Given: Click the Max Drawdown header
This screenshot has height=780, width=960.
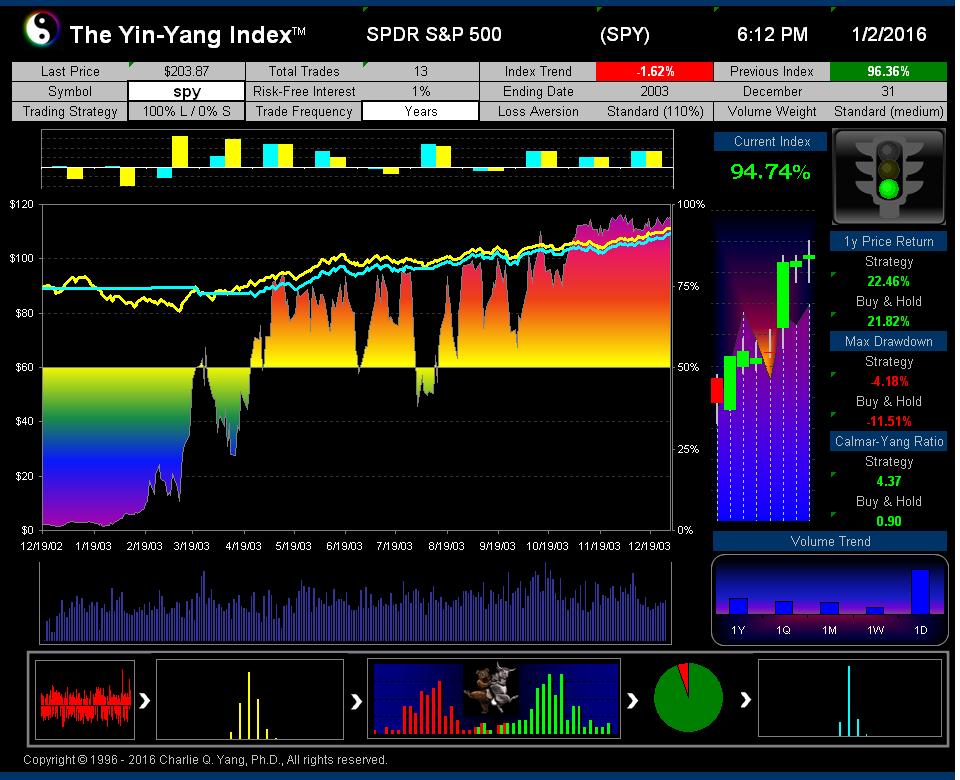Looking at the screenshot, I should 888,342.
